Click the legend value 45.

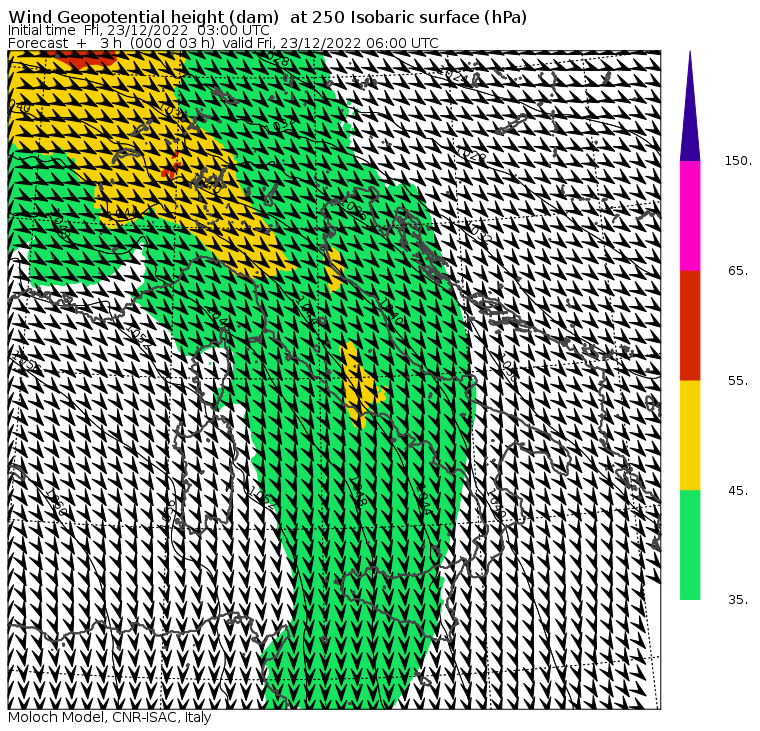[738, 491]
